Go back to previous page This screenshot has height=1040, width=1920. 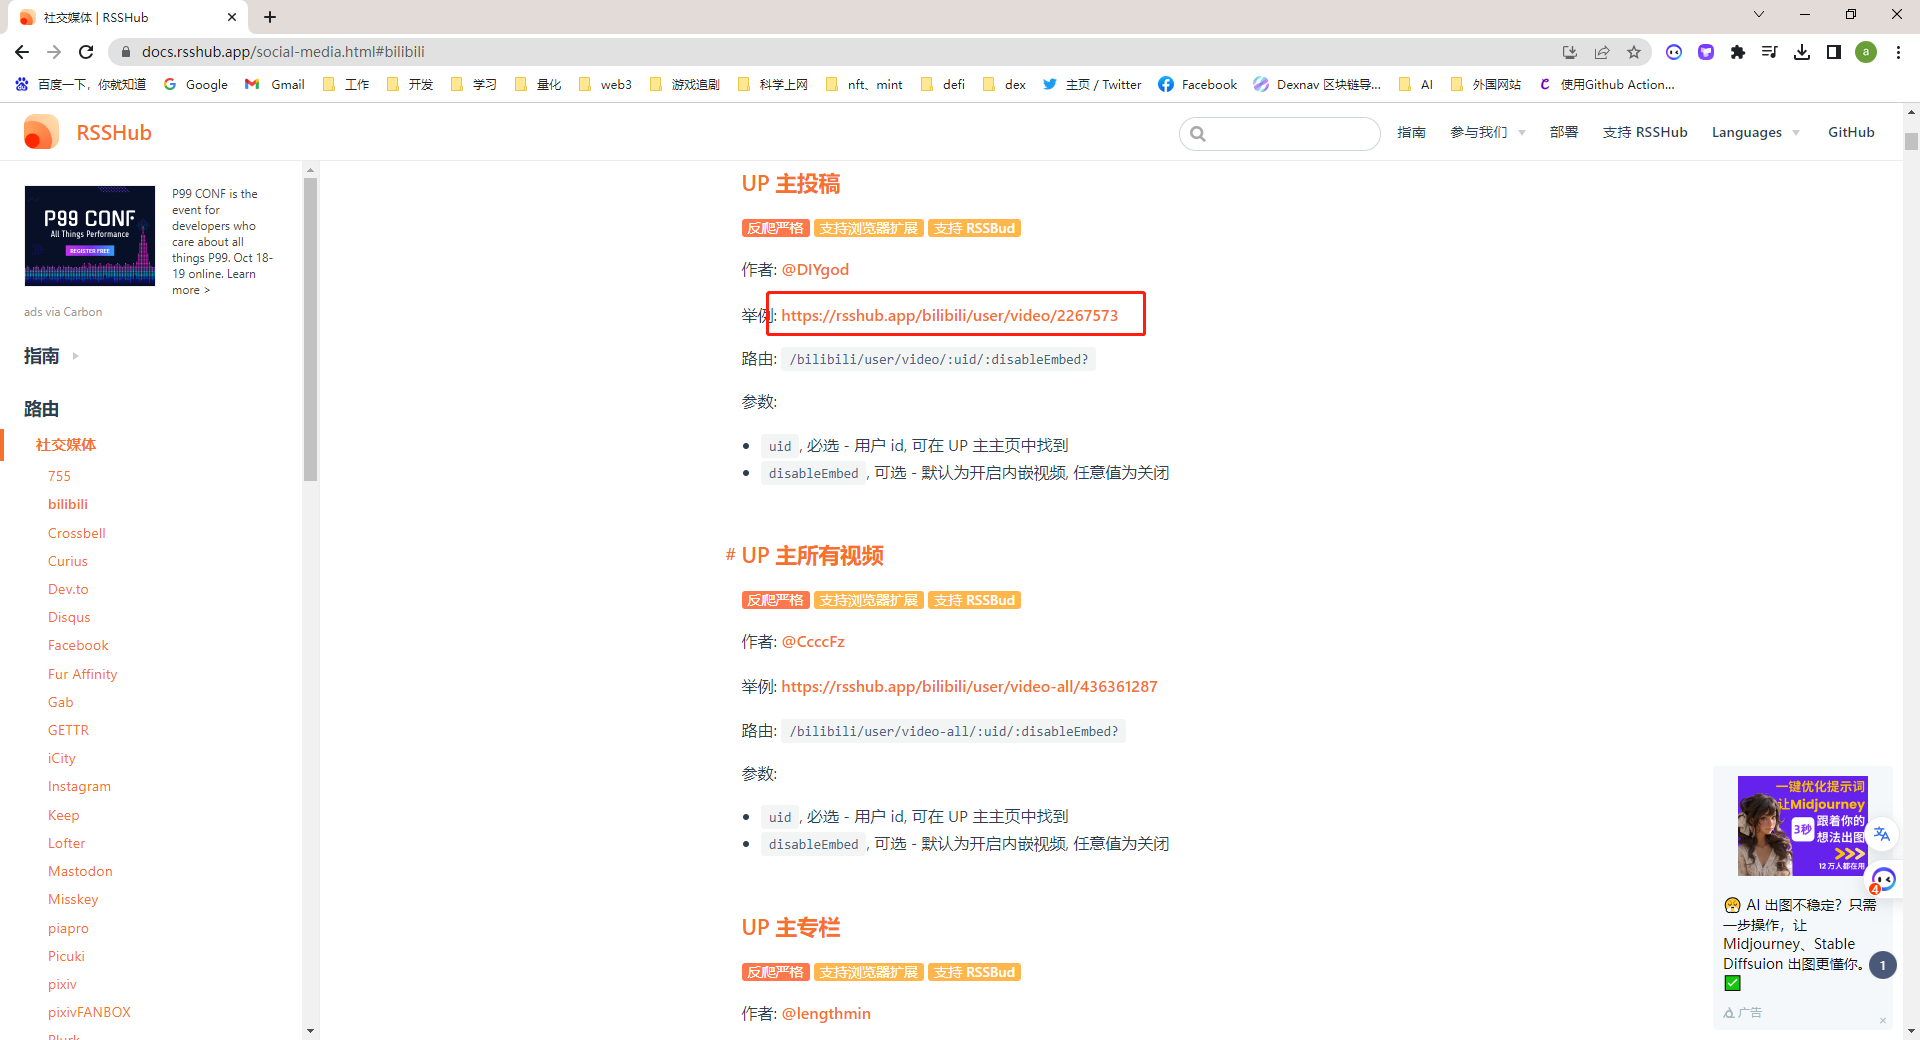click(22, 52)
